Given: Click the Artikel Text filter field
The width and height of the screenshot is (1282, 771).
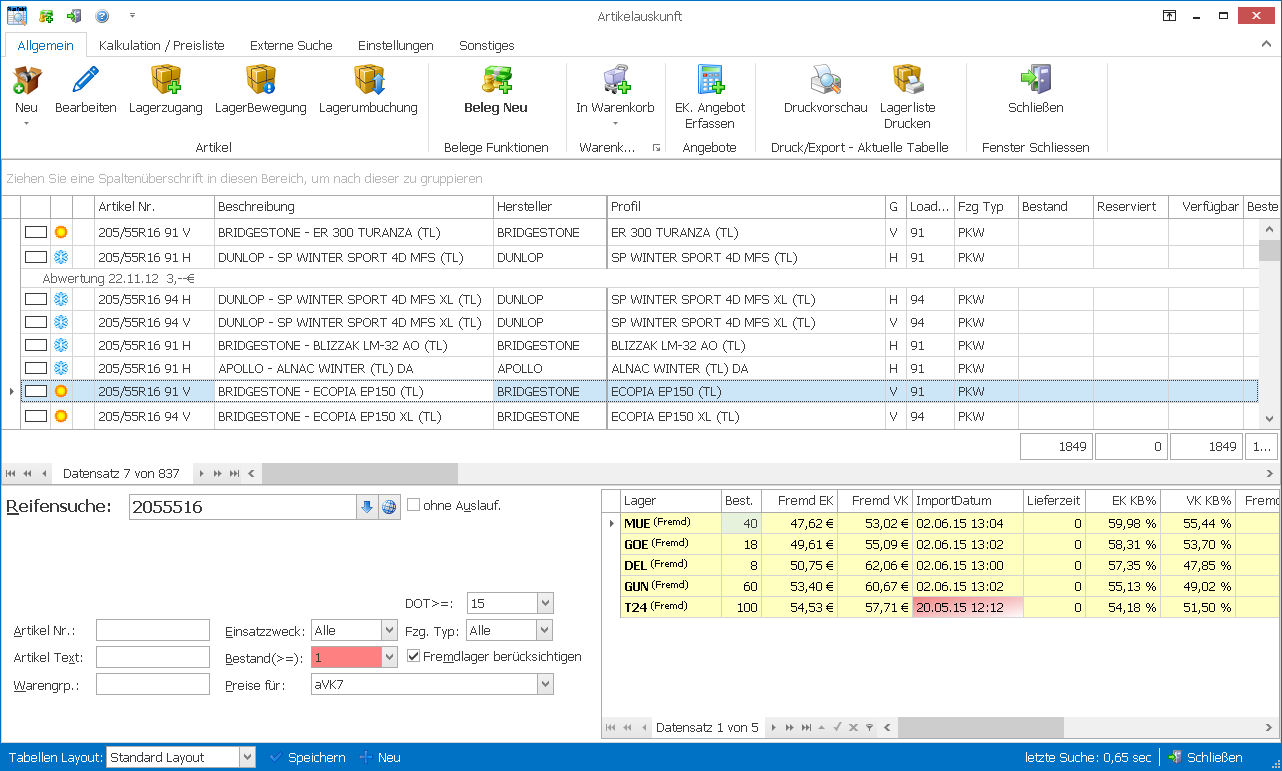Looking at the screenshot, I should point(153,657).
